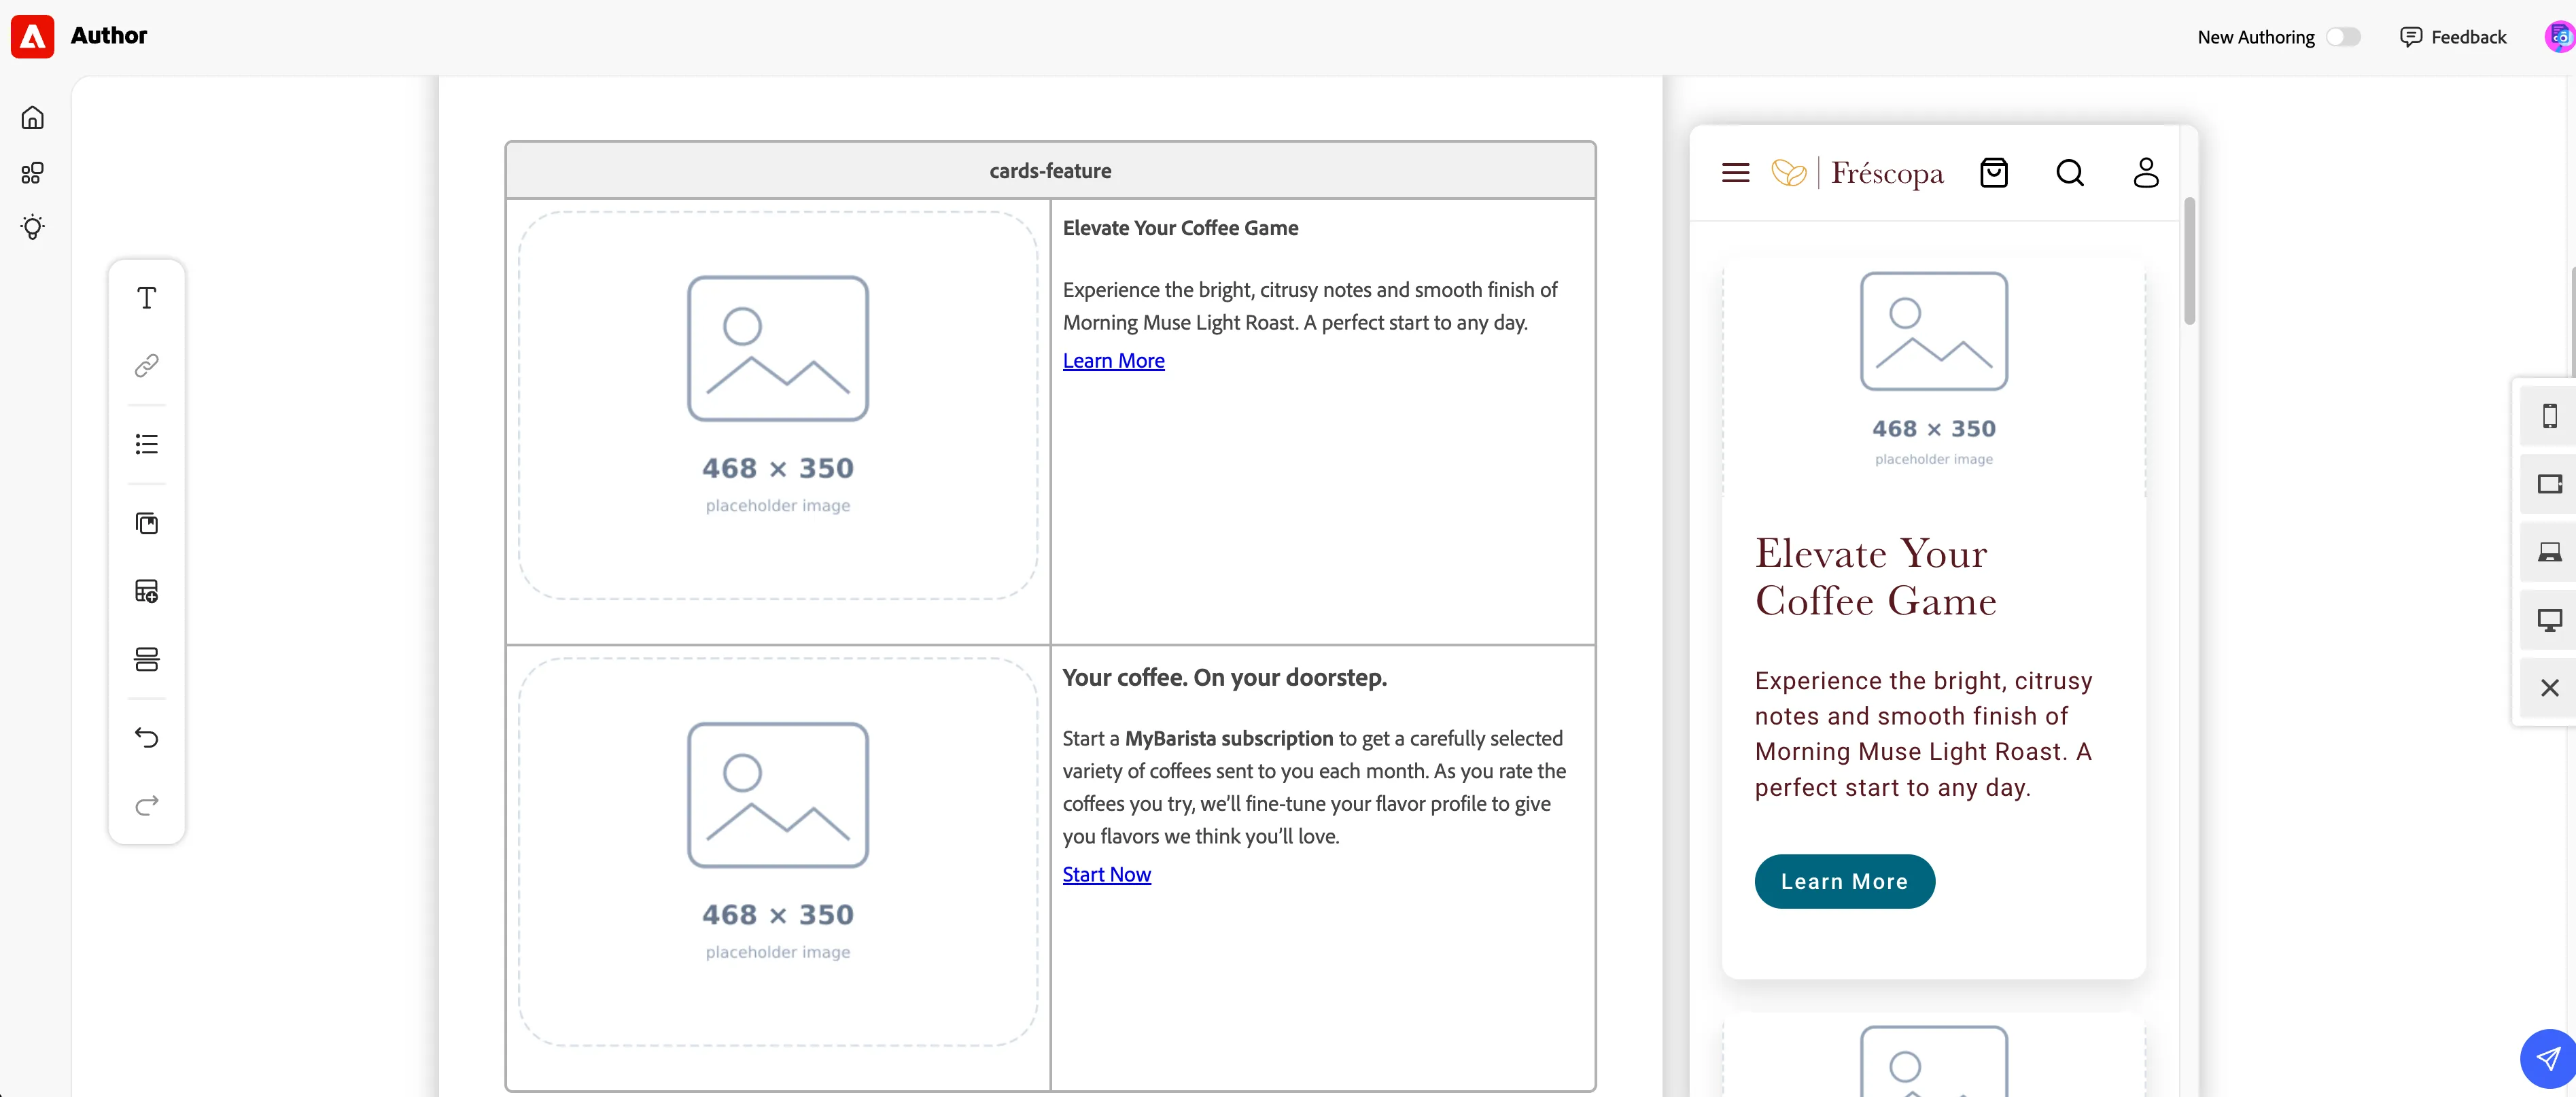The height and width of the screenshot is (1097, 2576).
Task: Click the Adobe logo icon
Action: pos(32,36)
